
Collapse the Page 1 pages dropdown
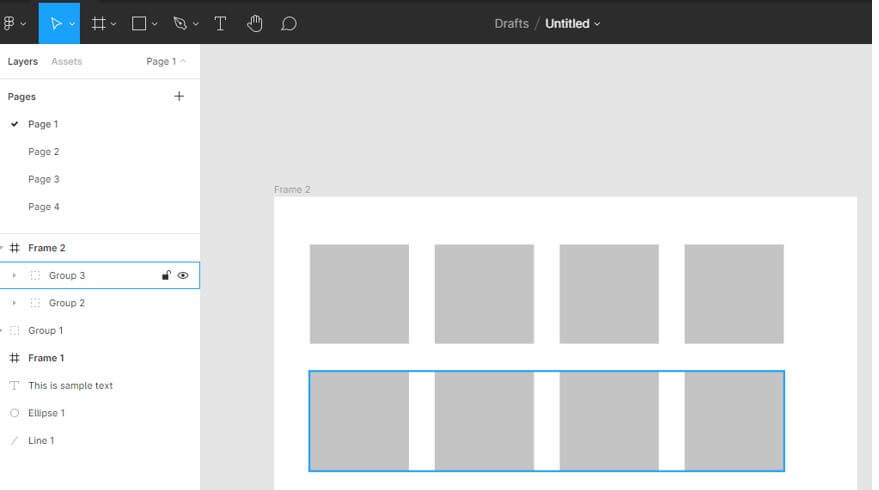click(x=166, y=61)
